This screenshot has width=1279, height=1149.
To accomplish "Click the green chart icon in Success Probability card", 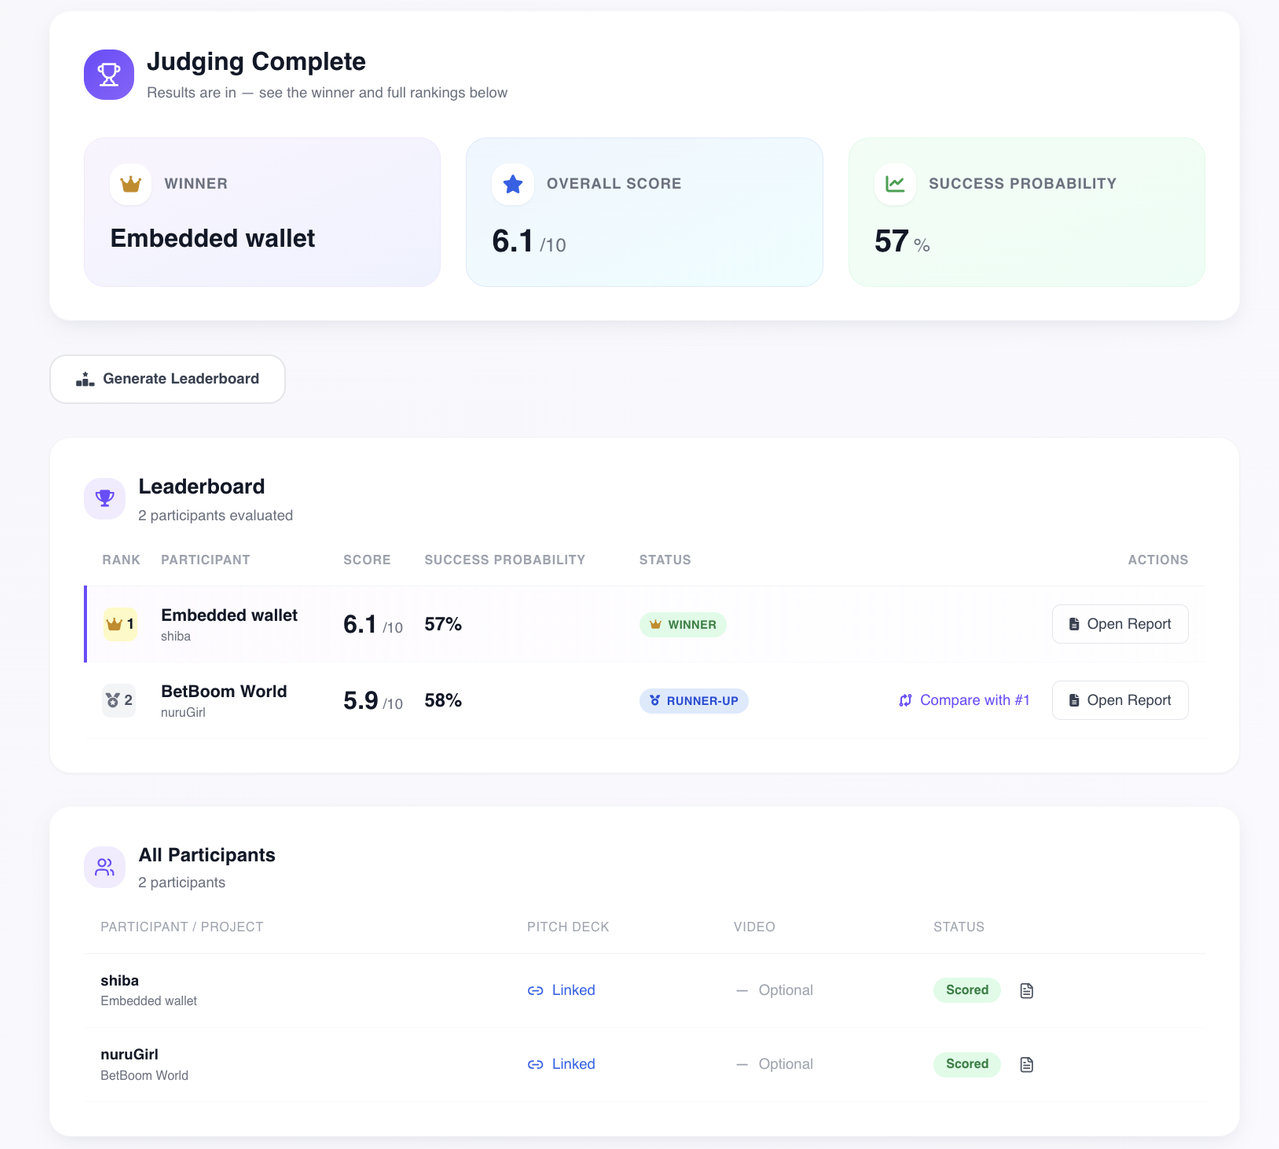I will point(895,184).
